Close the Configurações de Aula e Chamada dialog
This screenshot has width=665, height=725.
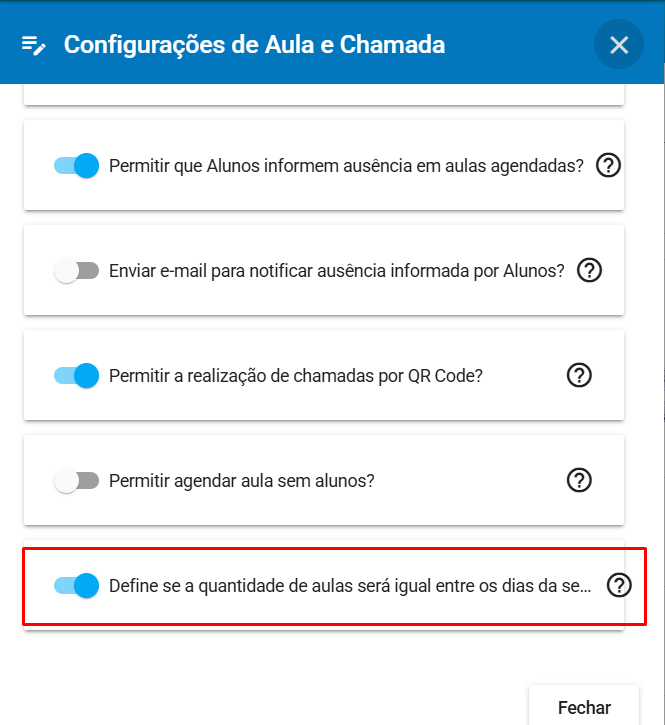point(618,45)
